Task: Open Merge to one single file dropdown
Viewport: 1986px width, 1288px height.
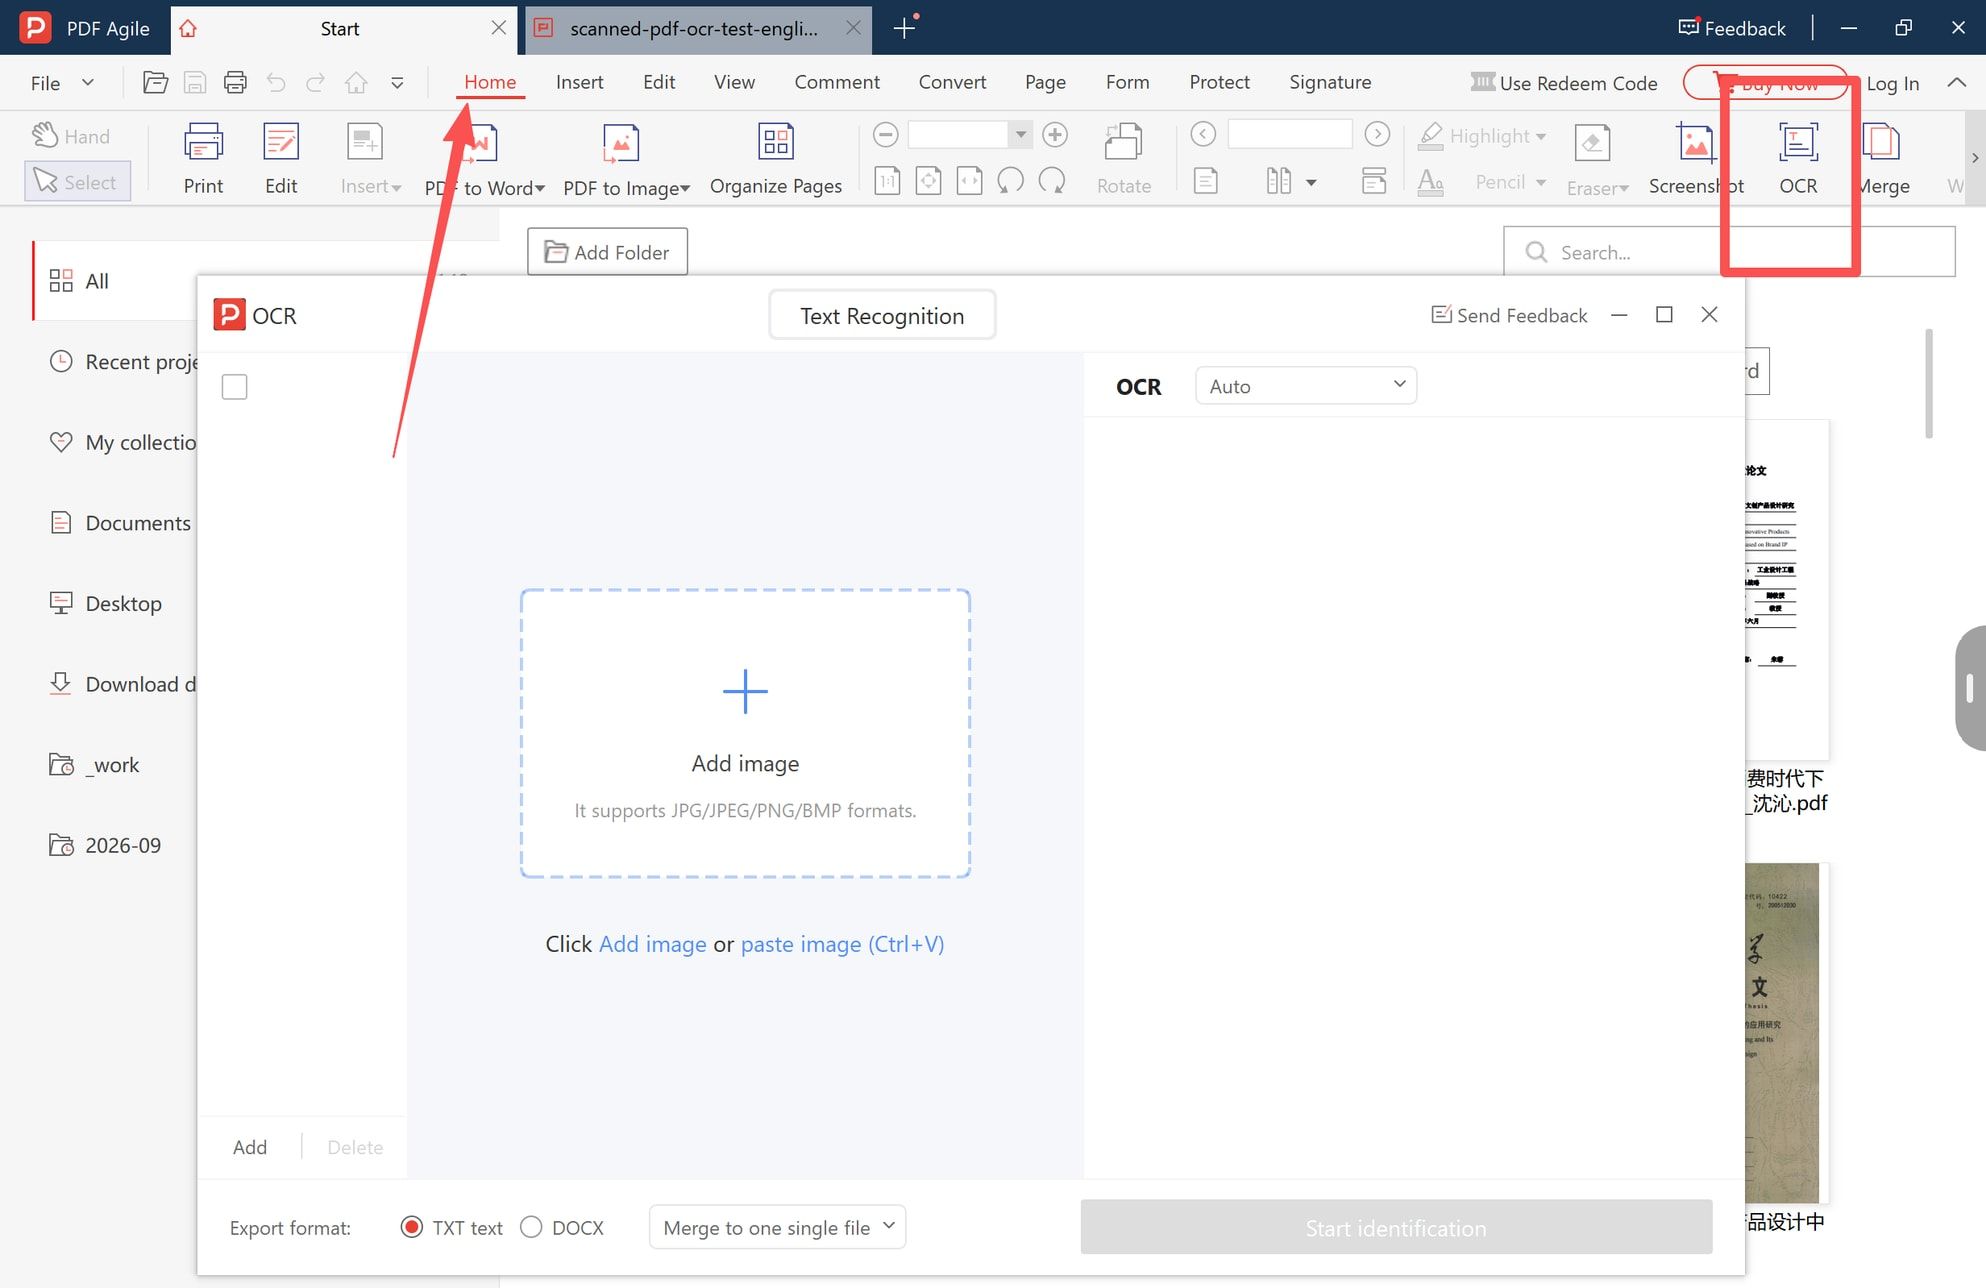Action: pos(778,1227)
